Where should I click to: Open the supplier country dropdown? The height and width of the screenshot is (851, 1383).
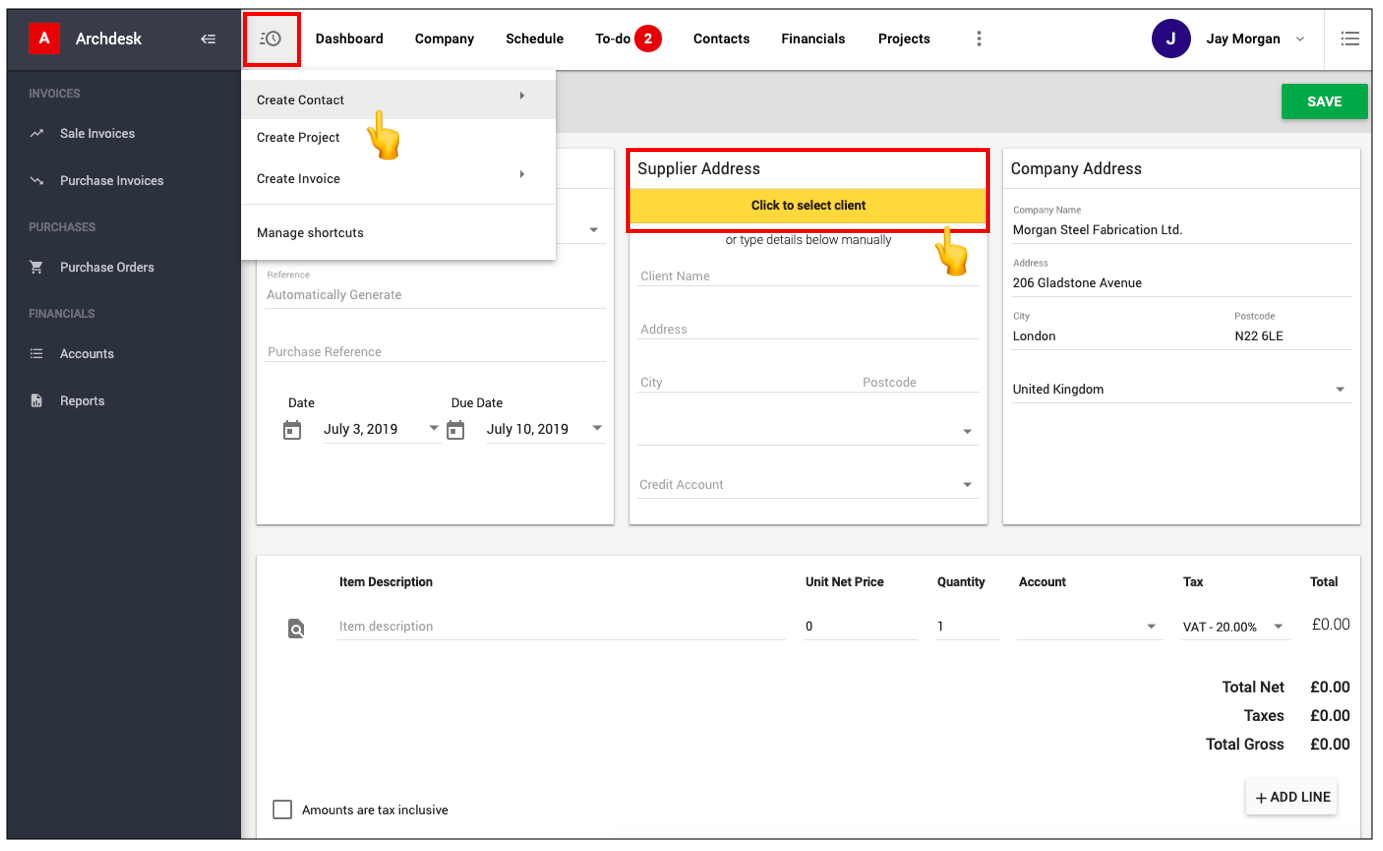coord(808,431)
